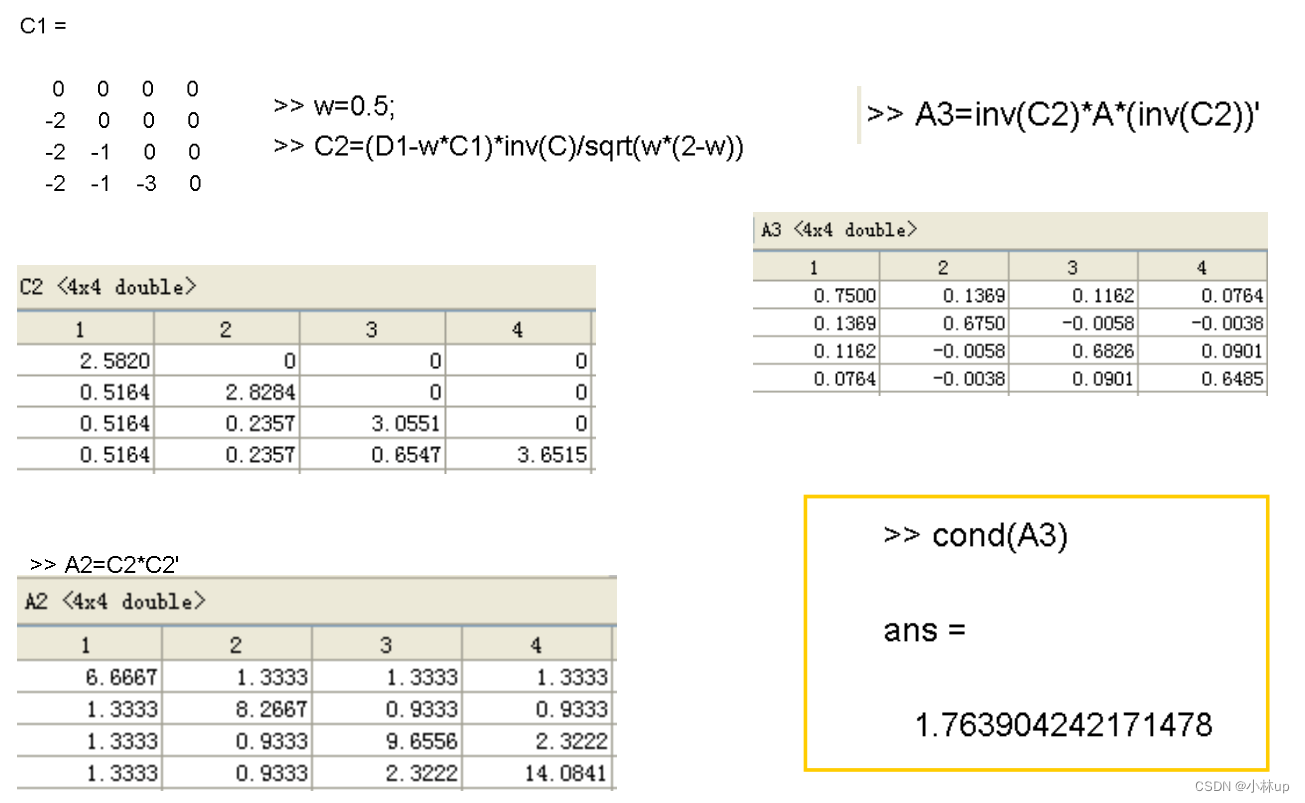Click 0.9333 in row two, column three of A2
The height and width of the screenshot is (803, 1305).
[386, 709]
